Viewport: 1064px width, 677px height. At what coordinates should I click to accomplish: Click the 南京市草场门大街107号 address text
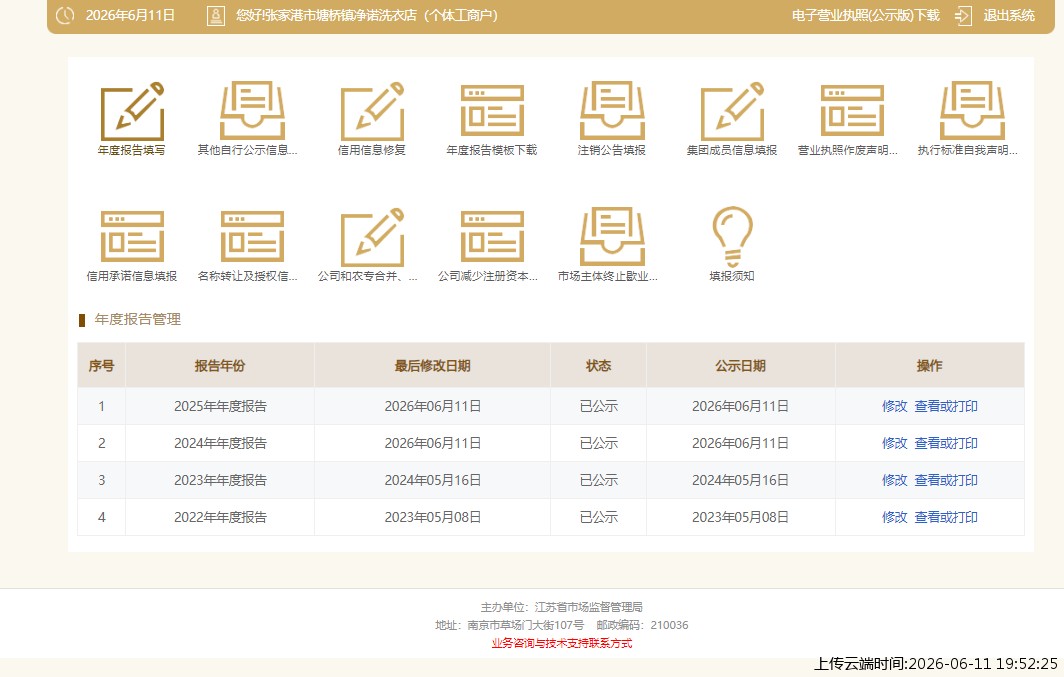pos(509,625)
